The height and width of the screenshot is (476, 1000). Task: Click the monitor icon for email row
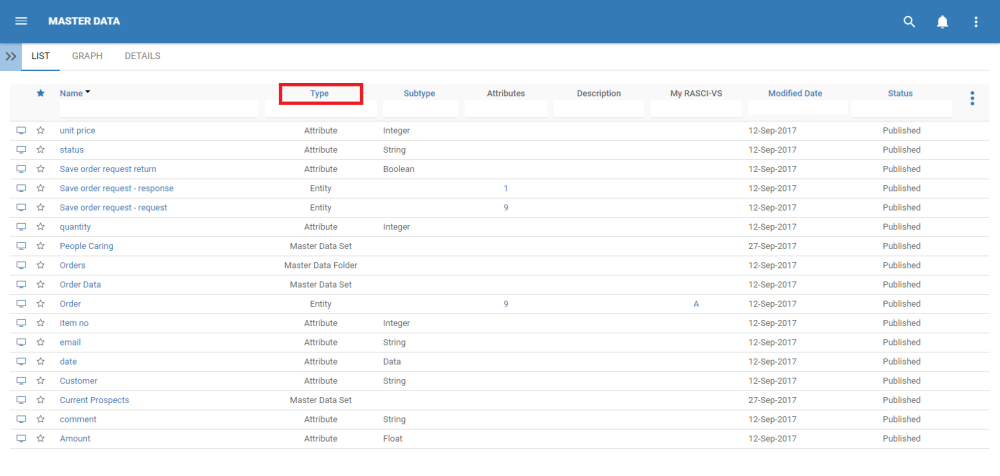[x=21, y=343]
